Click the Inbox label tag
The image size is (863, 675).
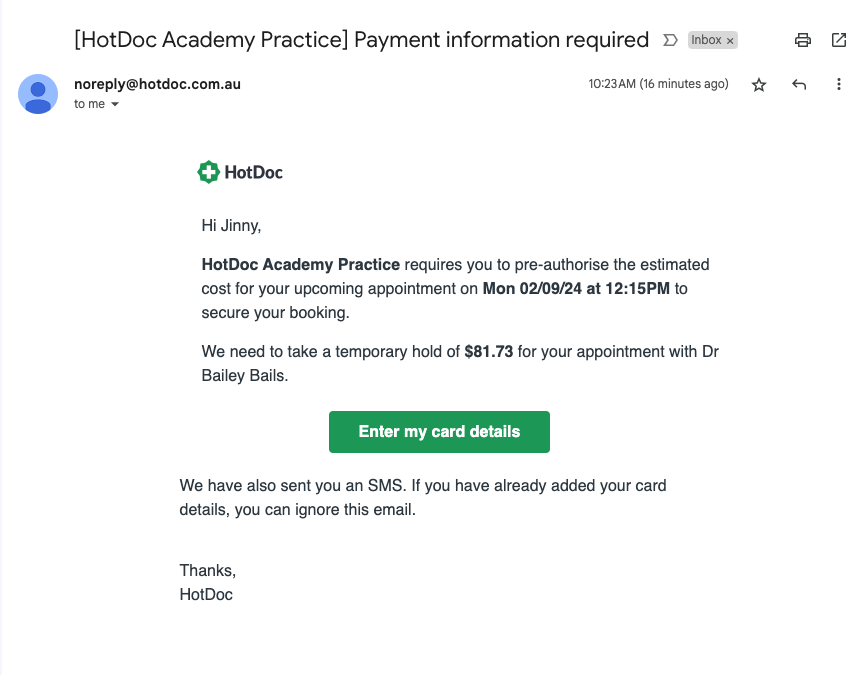(x=706, y=40)
